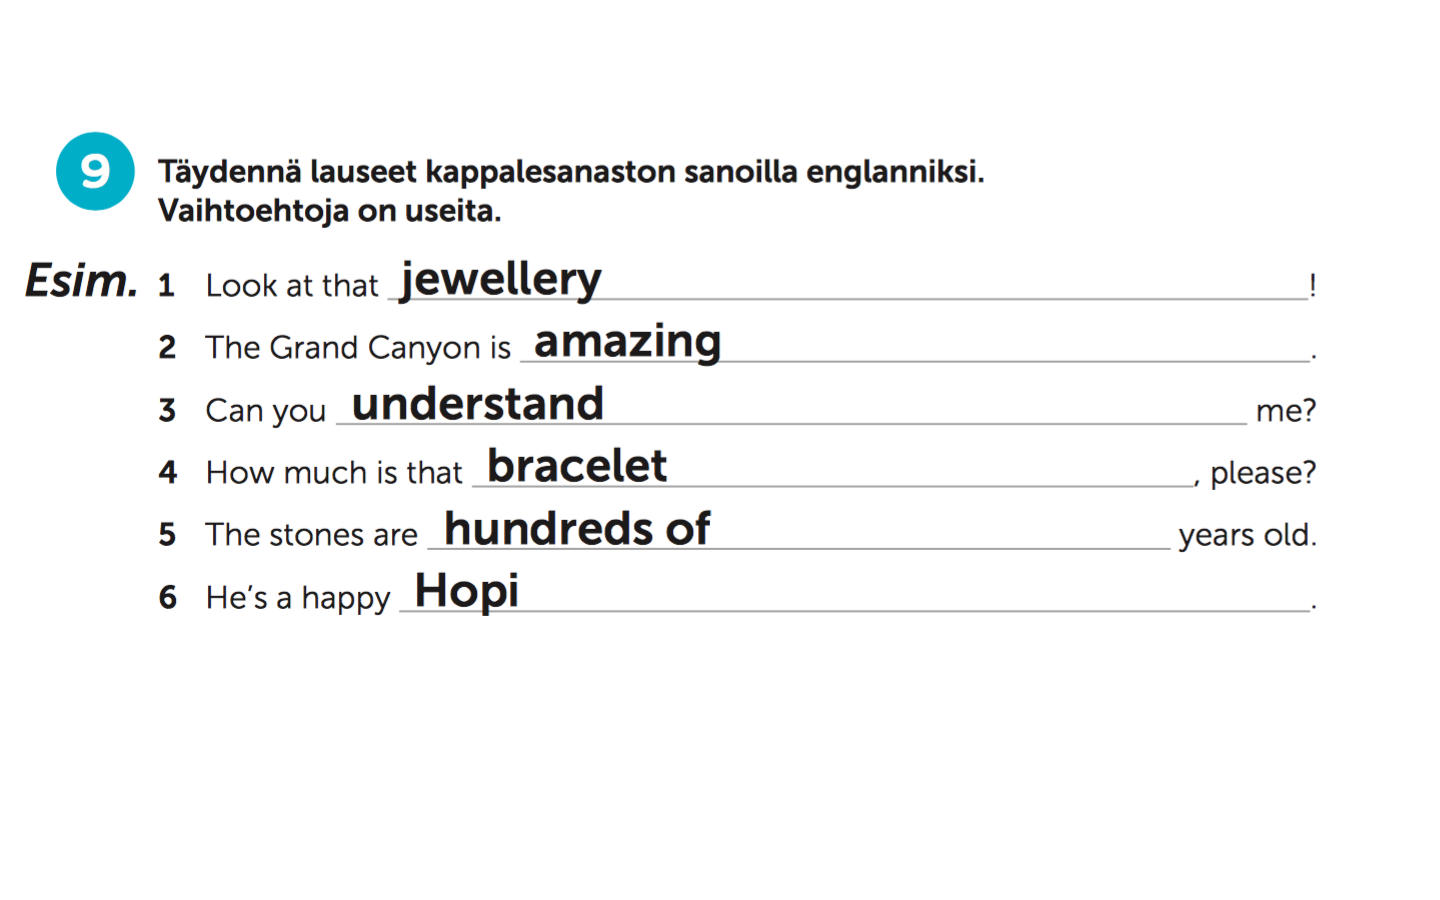Image resolution: width=1440 pixels, height=900 pixels.
Task: Click the "Esim." example label
Action: tap(81, 281)
